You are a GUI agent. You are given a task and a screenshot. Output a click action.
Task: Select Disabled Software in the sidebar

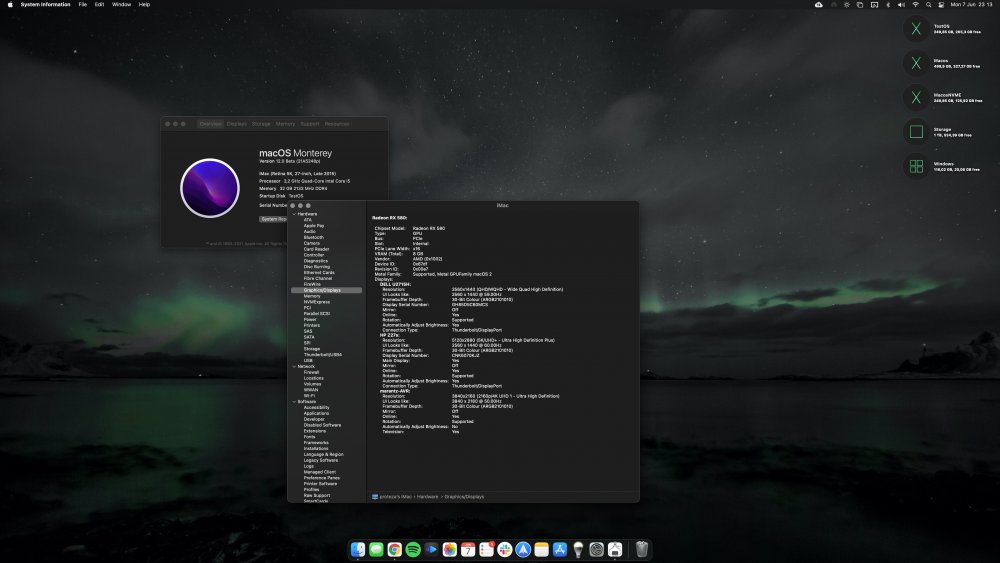pos(322,425)
